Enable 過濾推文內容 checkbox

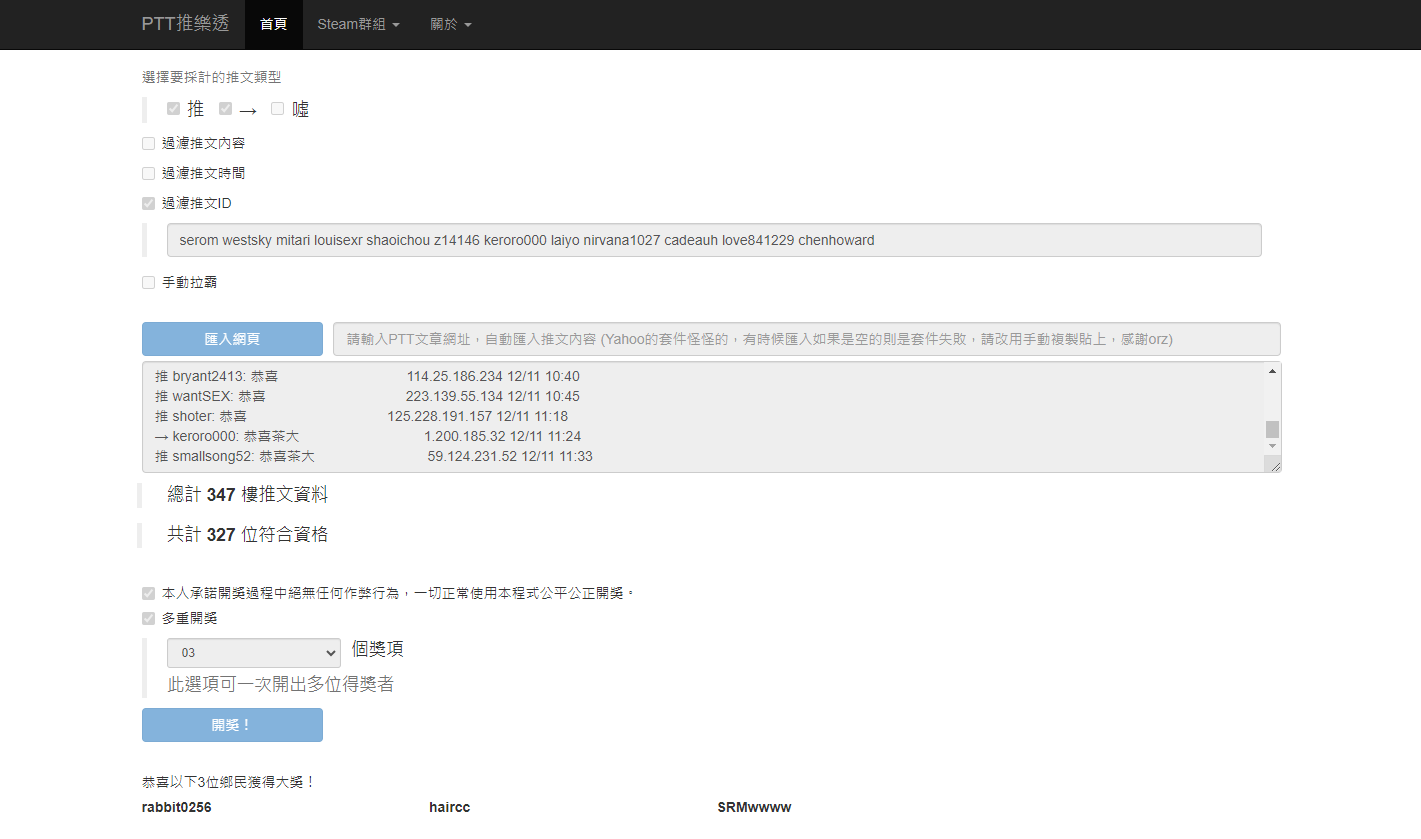pos(149,144)
